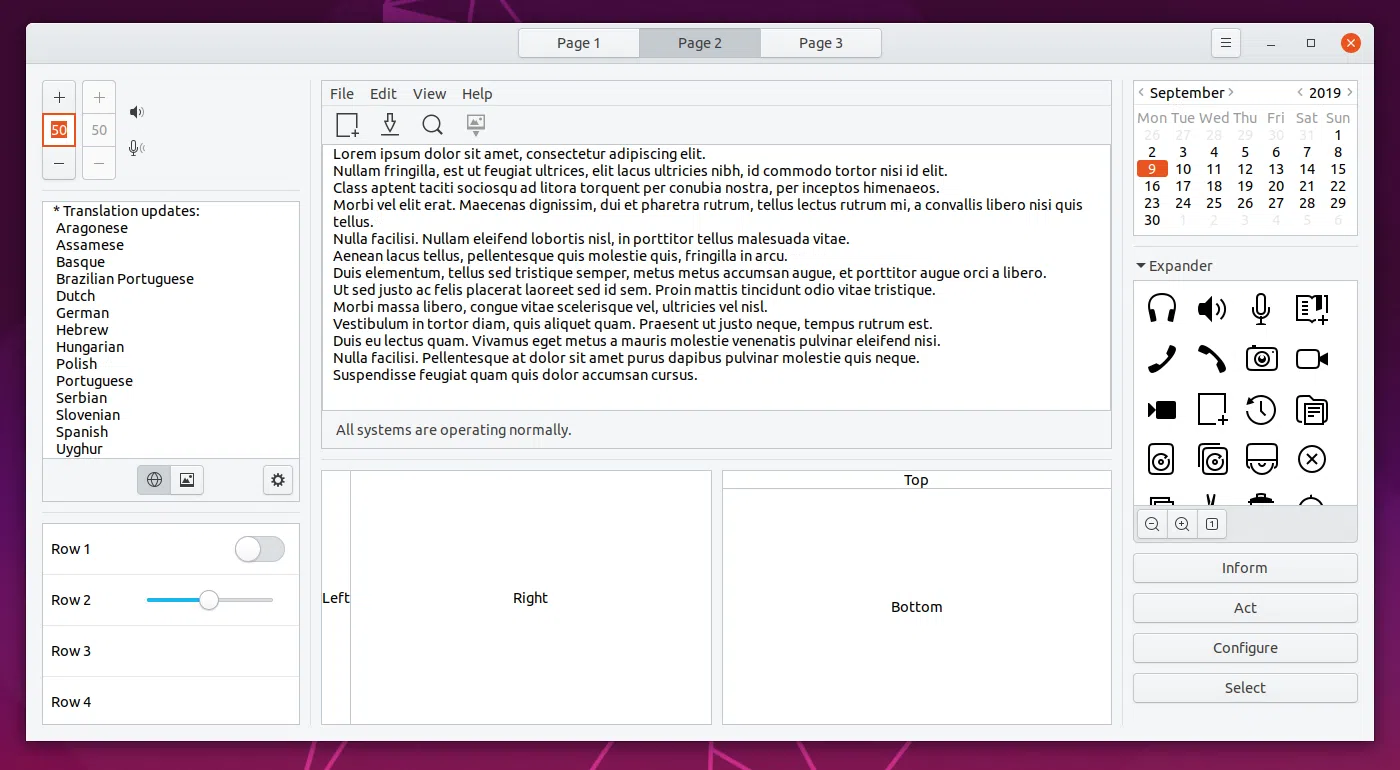Click the download arrow toolbar icon
The width and height of the screenshot is (1400, 770).
click(x=390, y=124)
